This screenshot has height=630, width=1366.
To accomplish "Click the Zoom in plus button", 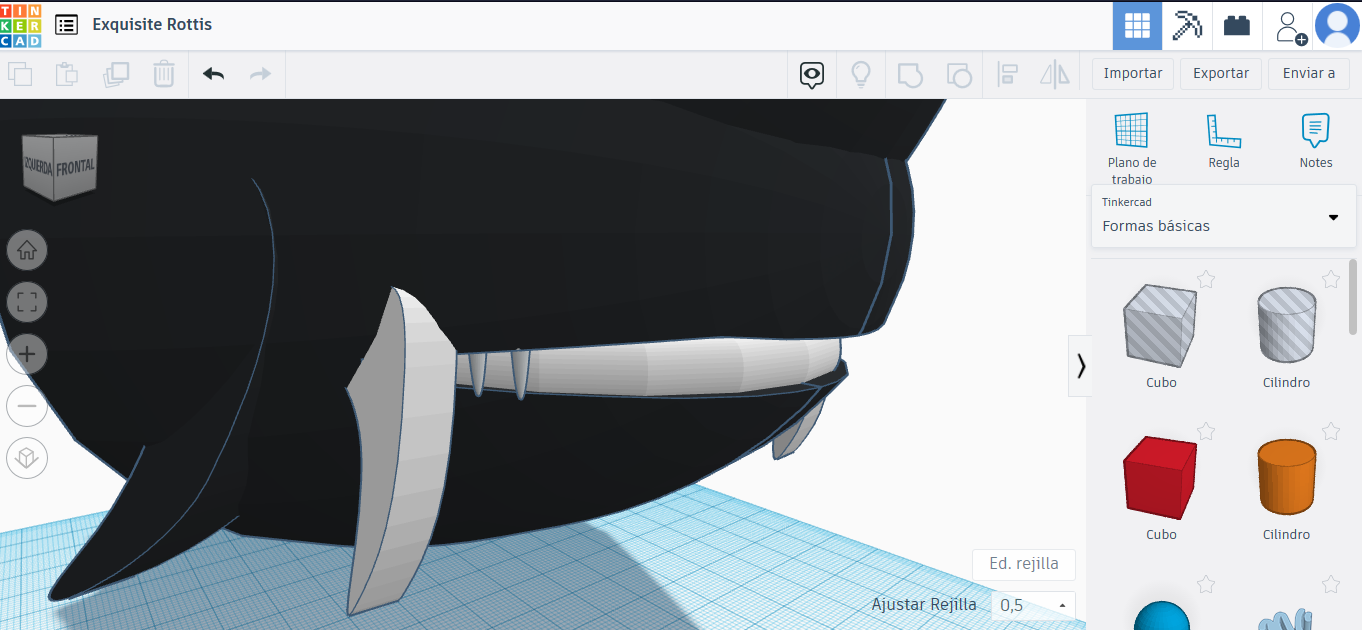I will [27, 354].
